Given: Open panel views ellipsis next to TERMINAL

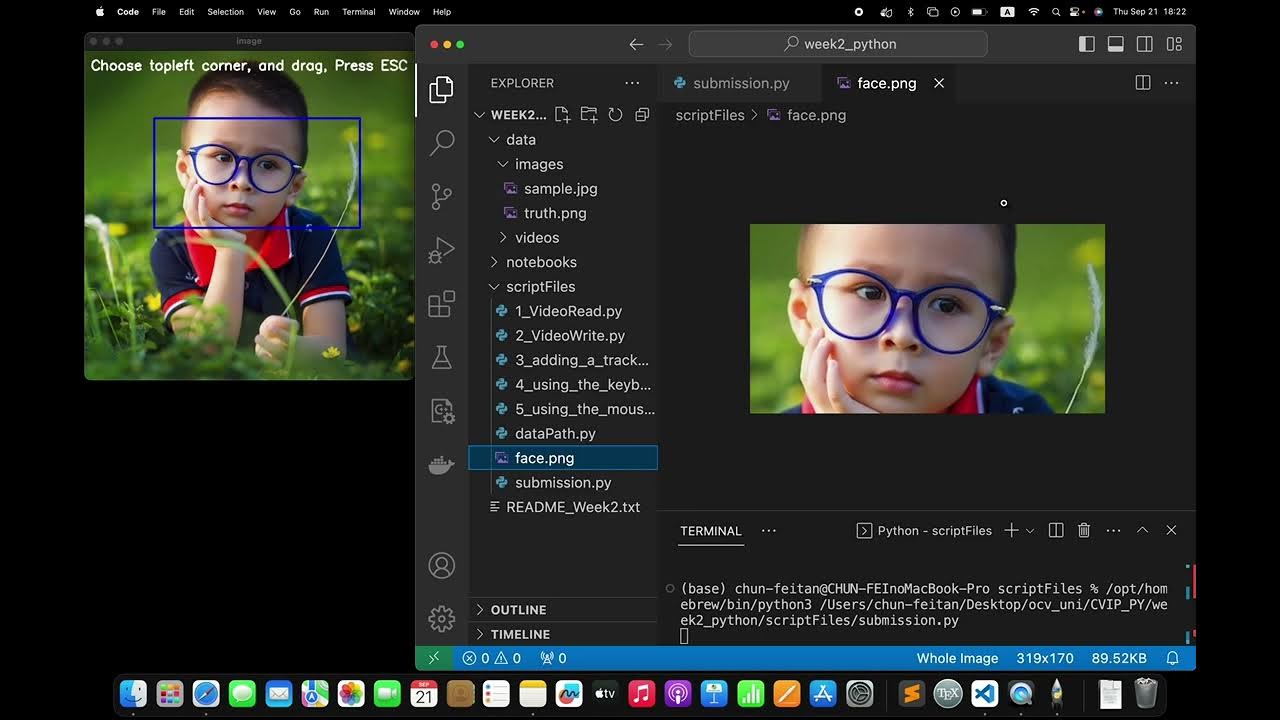Looking at the screenshot, I should tap(769, 530).
